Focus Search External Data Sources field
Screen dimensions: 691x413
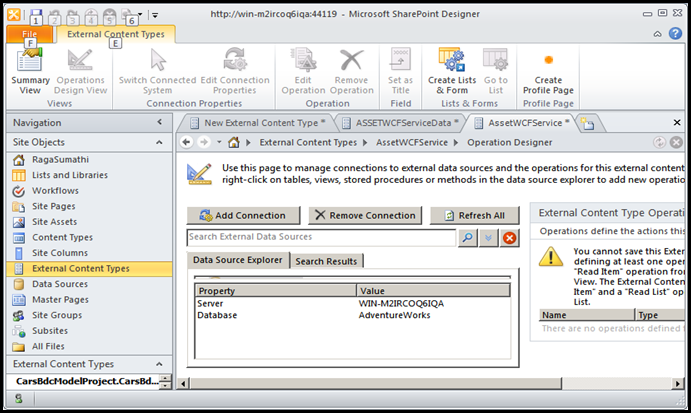click(321, 237)
